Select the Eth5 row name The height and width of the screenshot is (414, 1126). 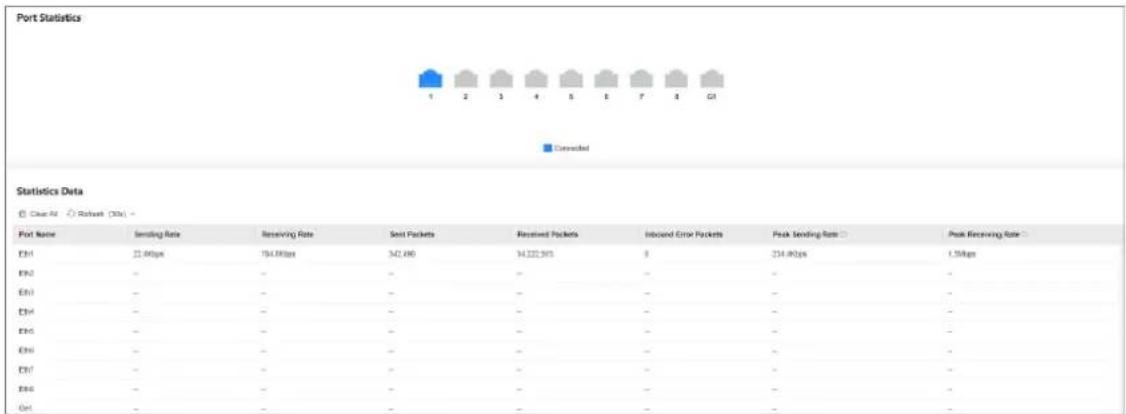tap(26, 331)
